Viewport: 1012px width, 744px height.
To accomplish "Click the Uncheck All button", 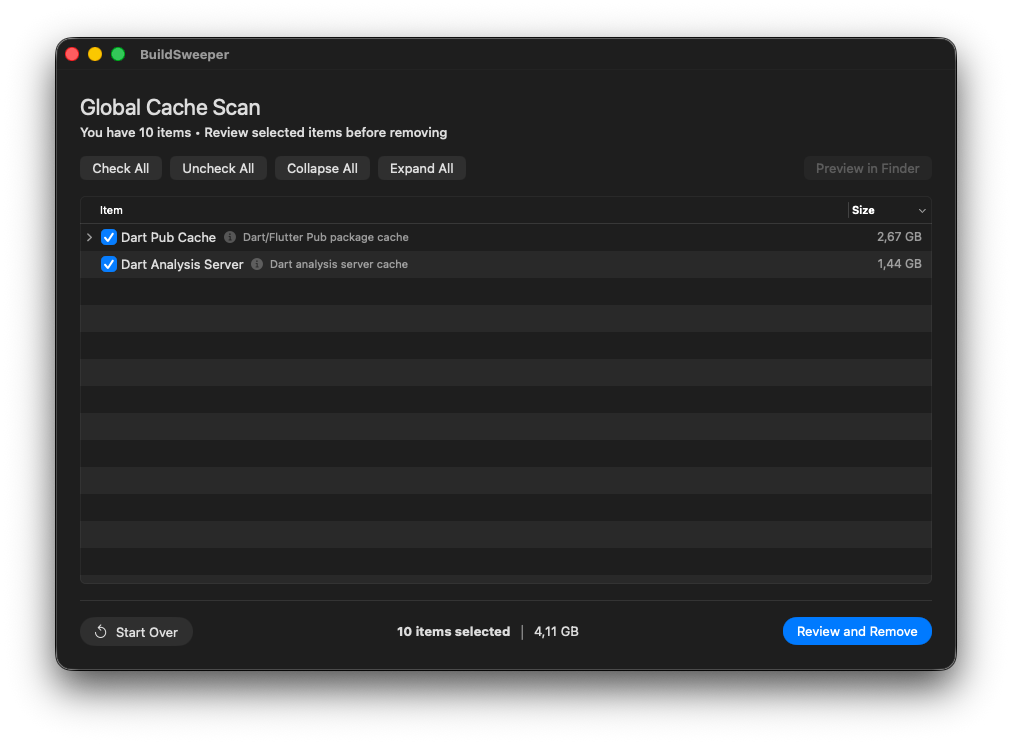I will (218, 168).
